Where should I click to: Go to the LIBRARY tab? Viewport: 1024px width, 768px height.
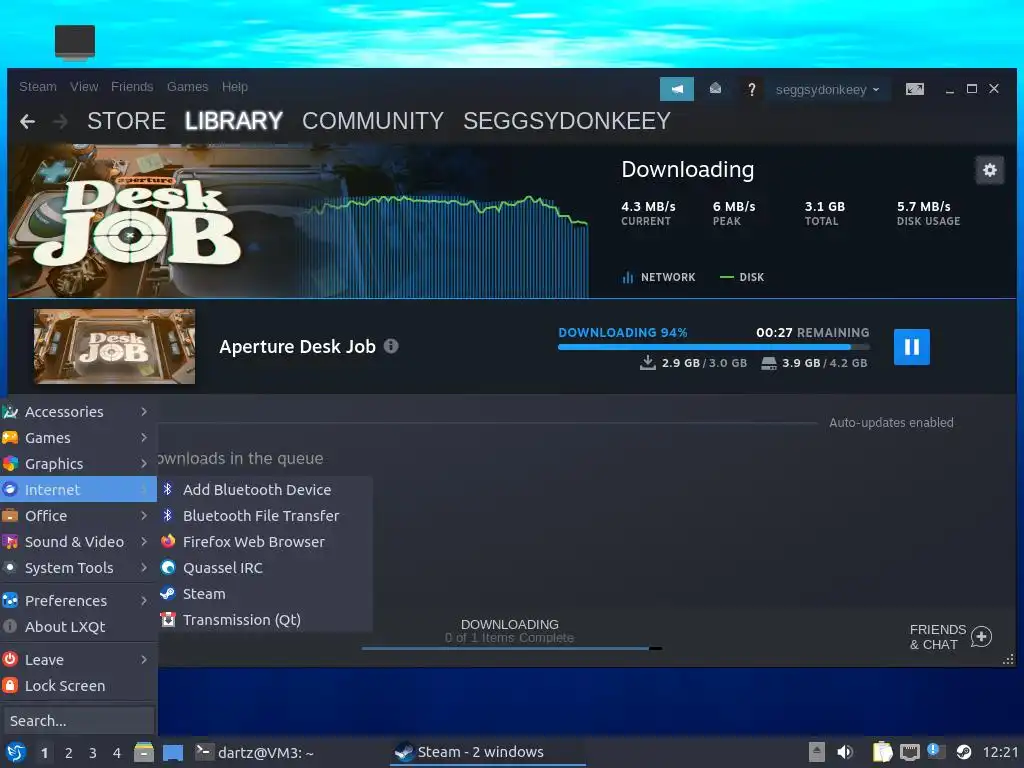234,121
